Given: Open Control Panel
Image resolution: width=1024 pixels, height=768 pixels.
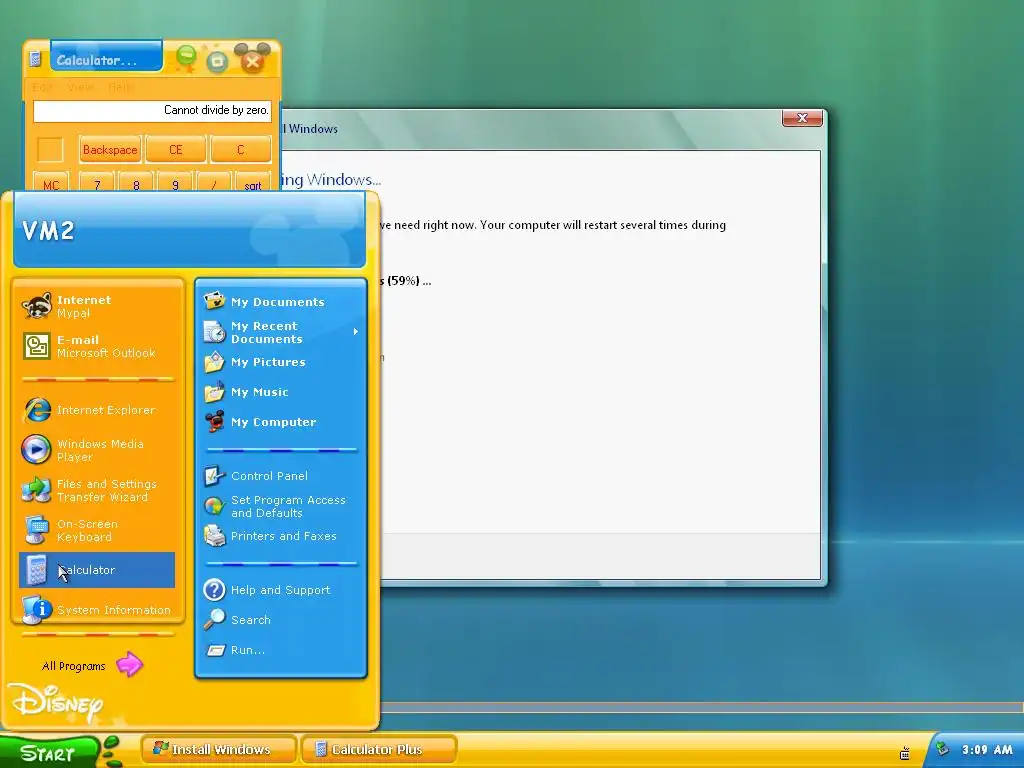Looking at the screenshot, I should tap(281, 476).
